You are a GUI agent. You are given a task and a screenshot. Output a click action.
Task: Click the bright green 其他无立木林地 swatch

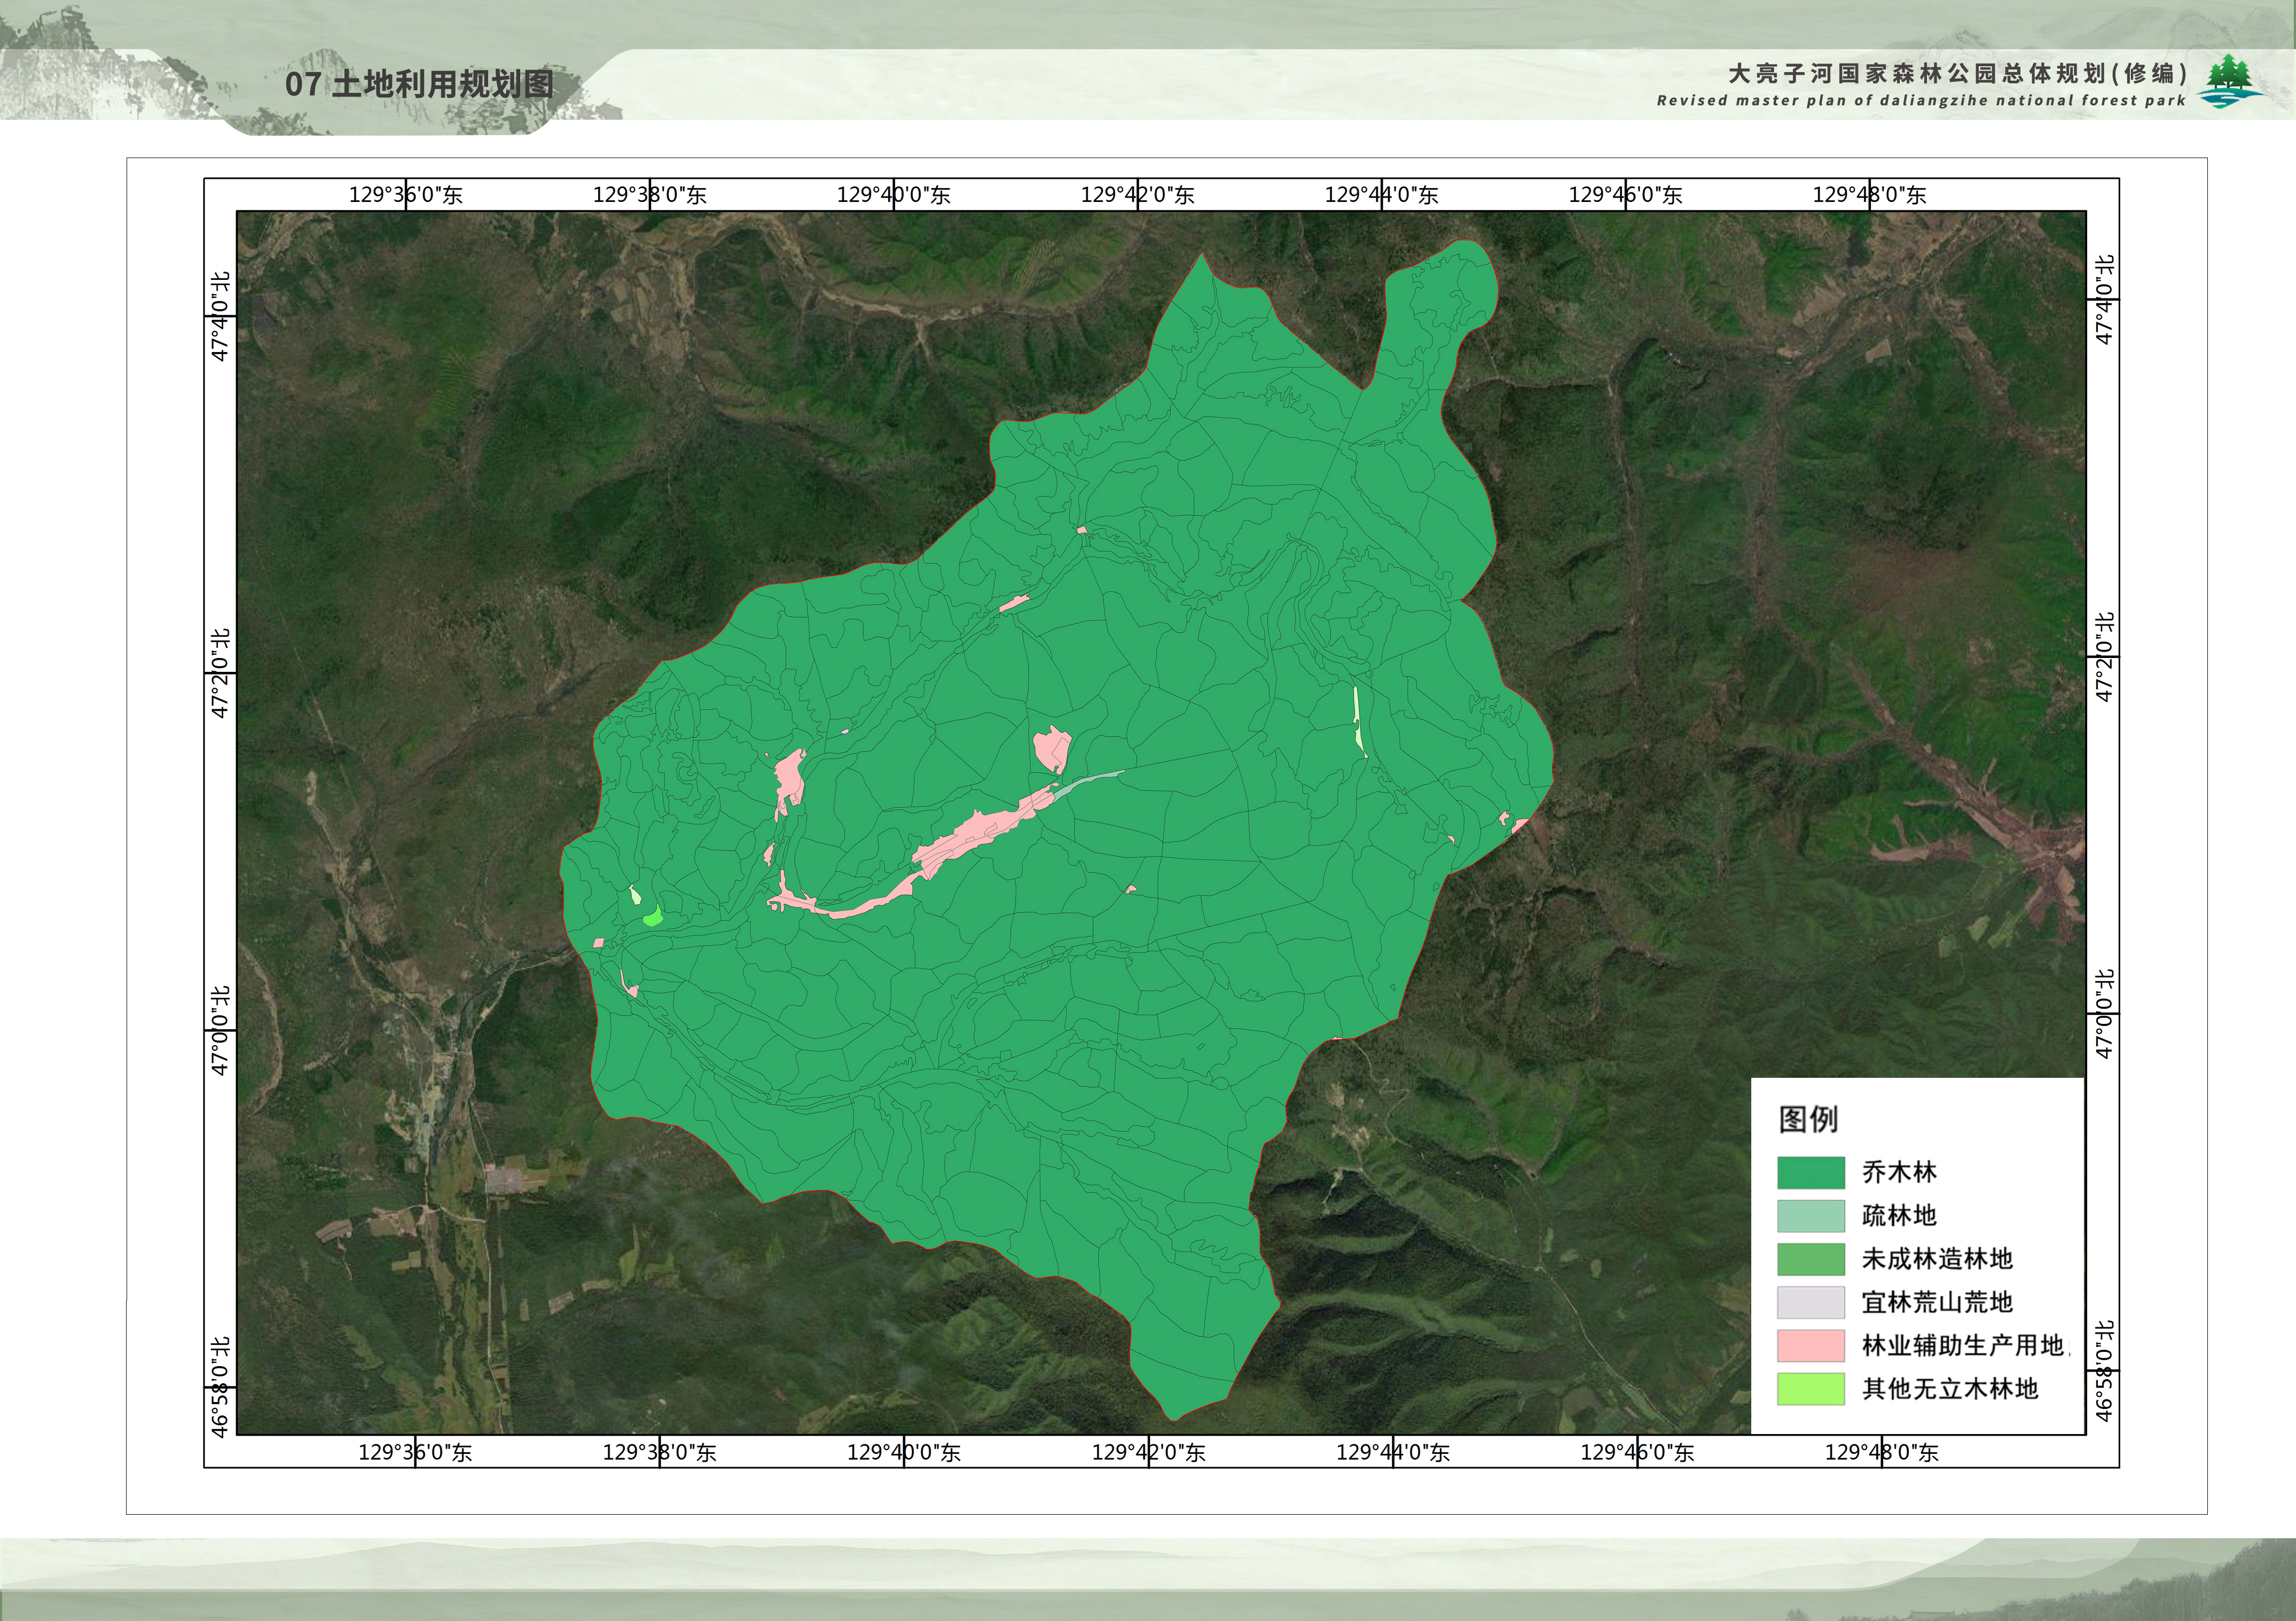(1810, 1389)
